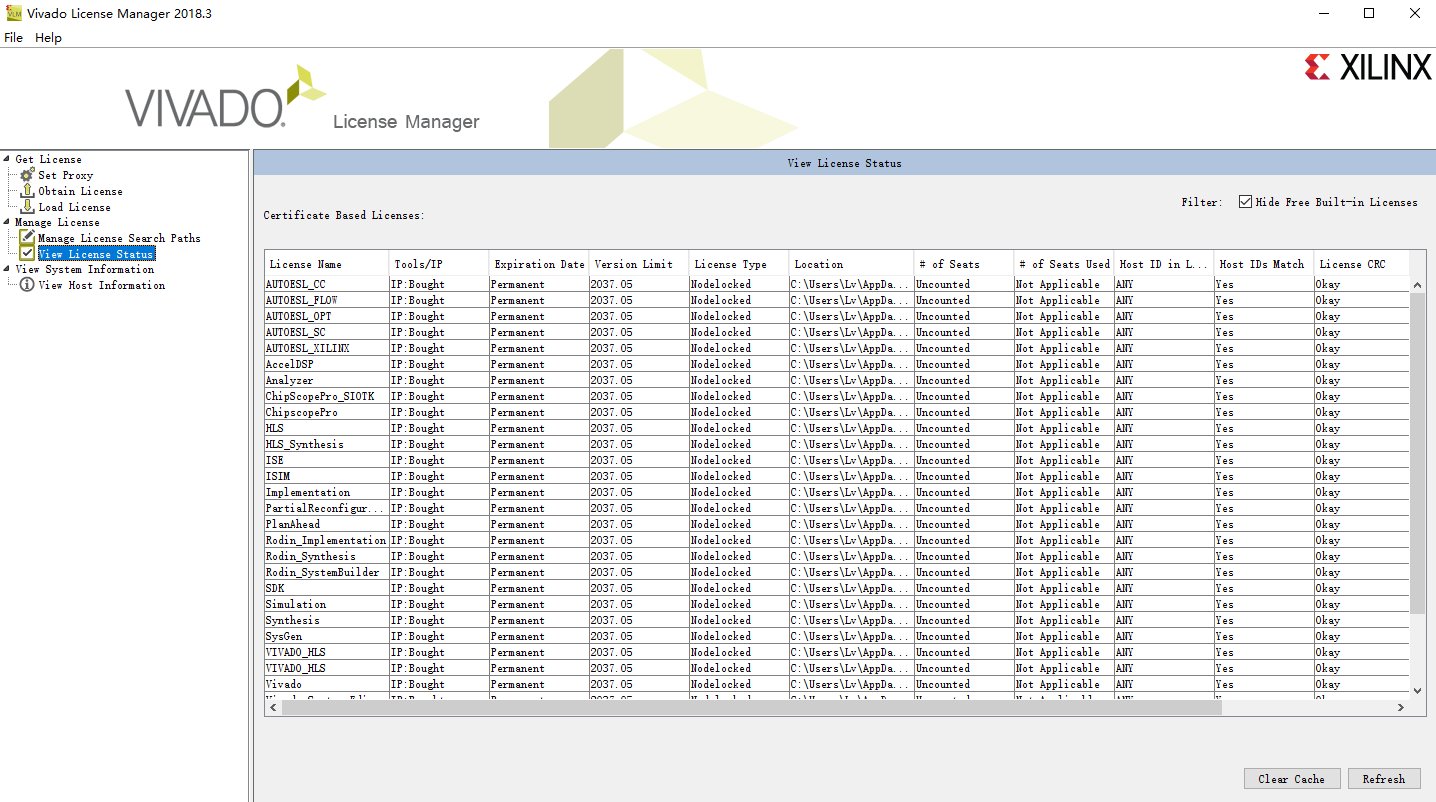This screenshot has height=802, width=1436.
Task: Open the File menu
Action: (x=13, y=38)
